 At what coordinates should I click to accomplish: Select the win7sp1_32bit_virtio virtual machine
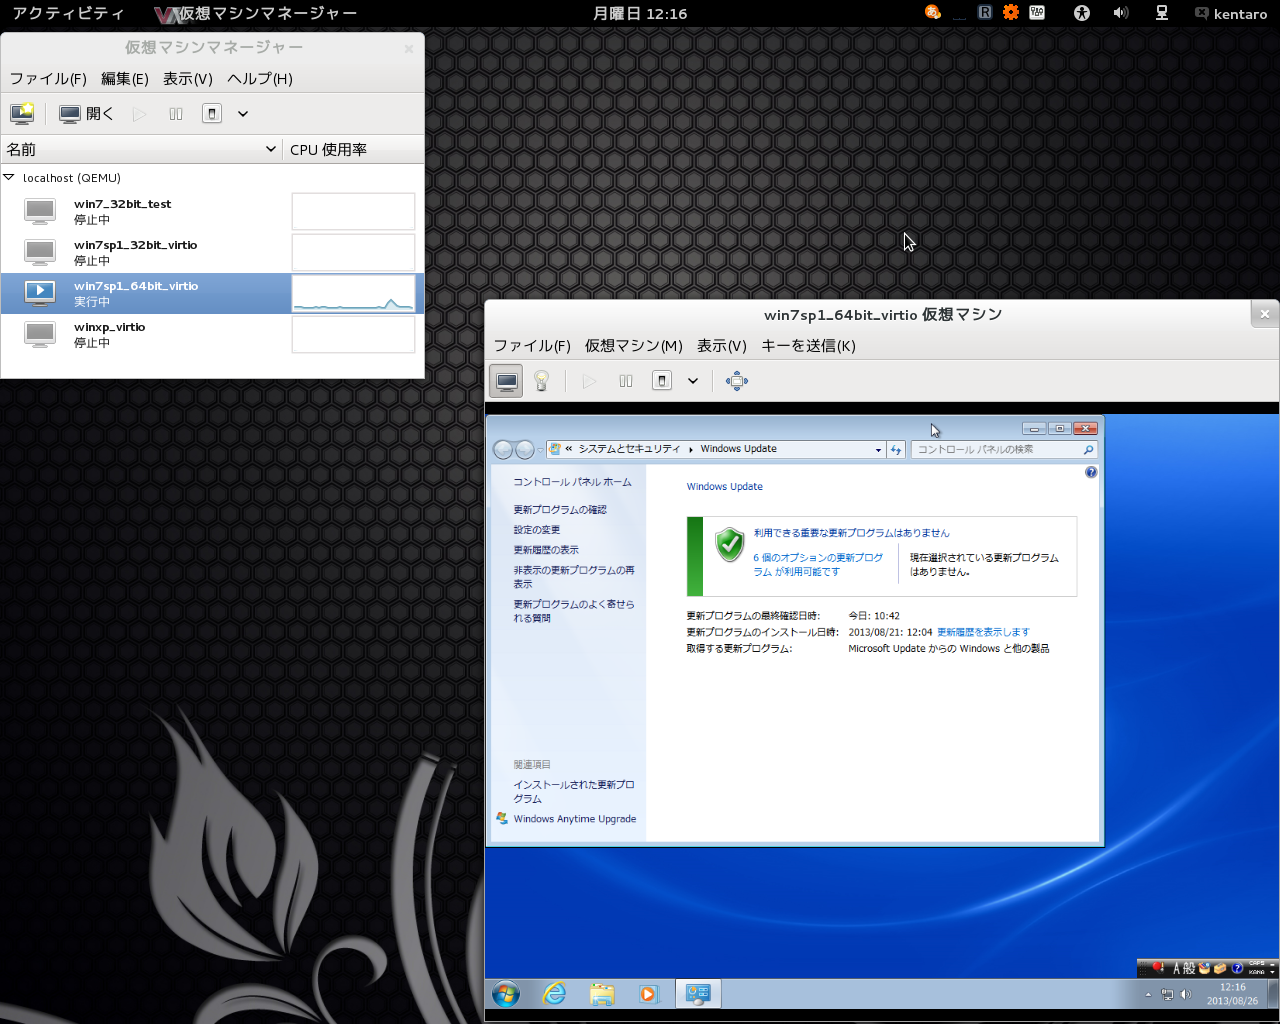(212, 252)
